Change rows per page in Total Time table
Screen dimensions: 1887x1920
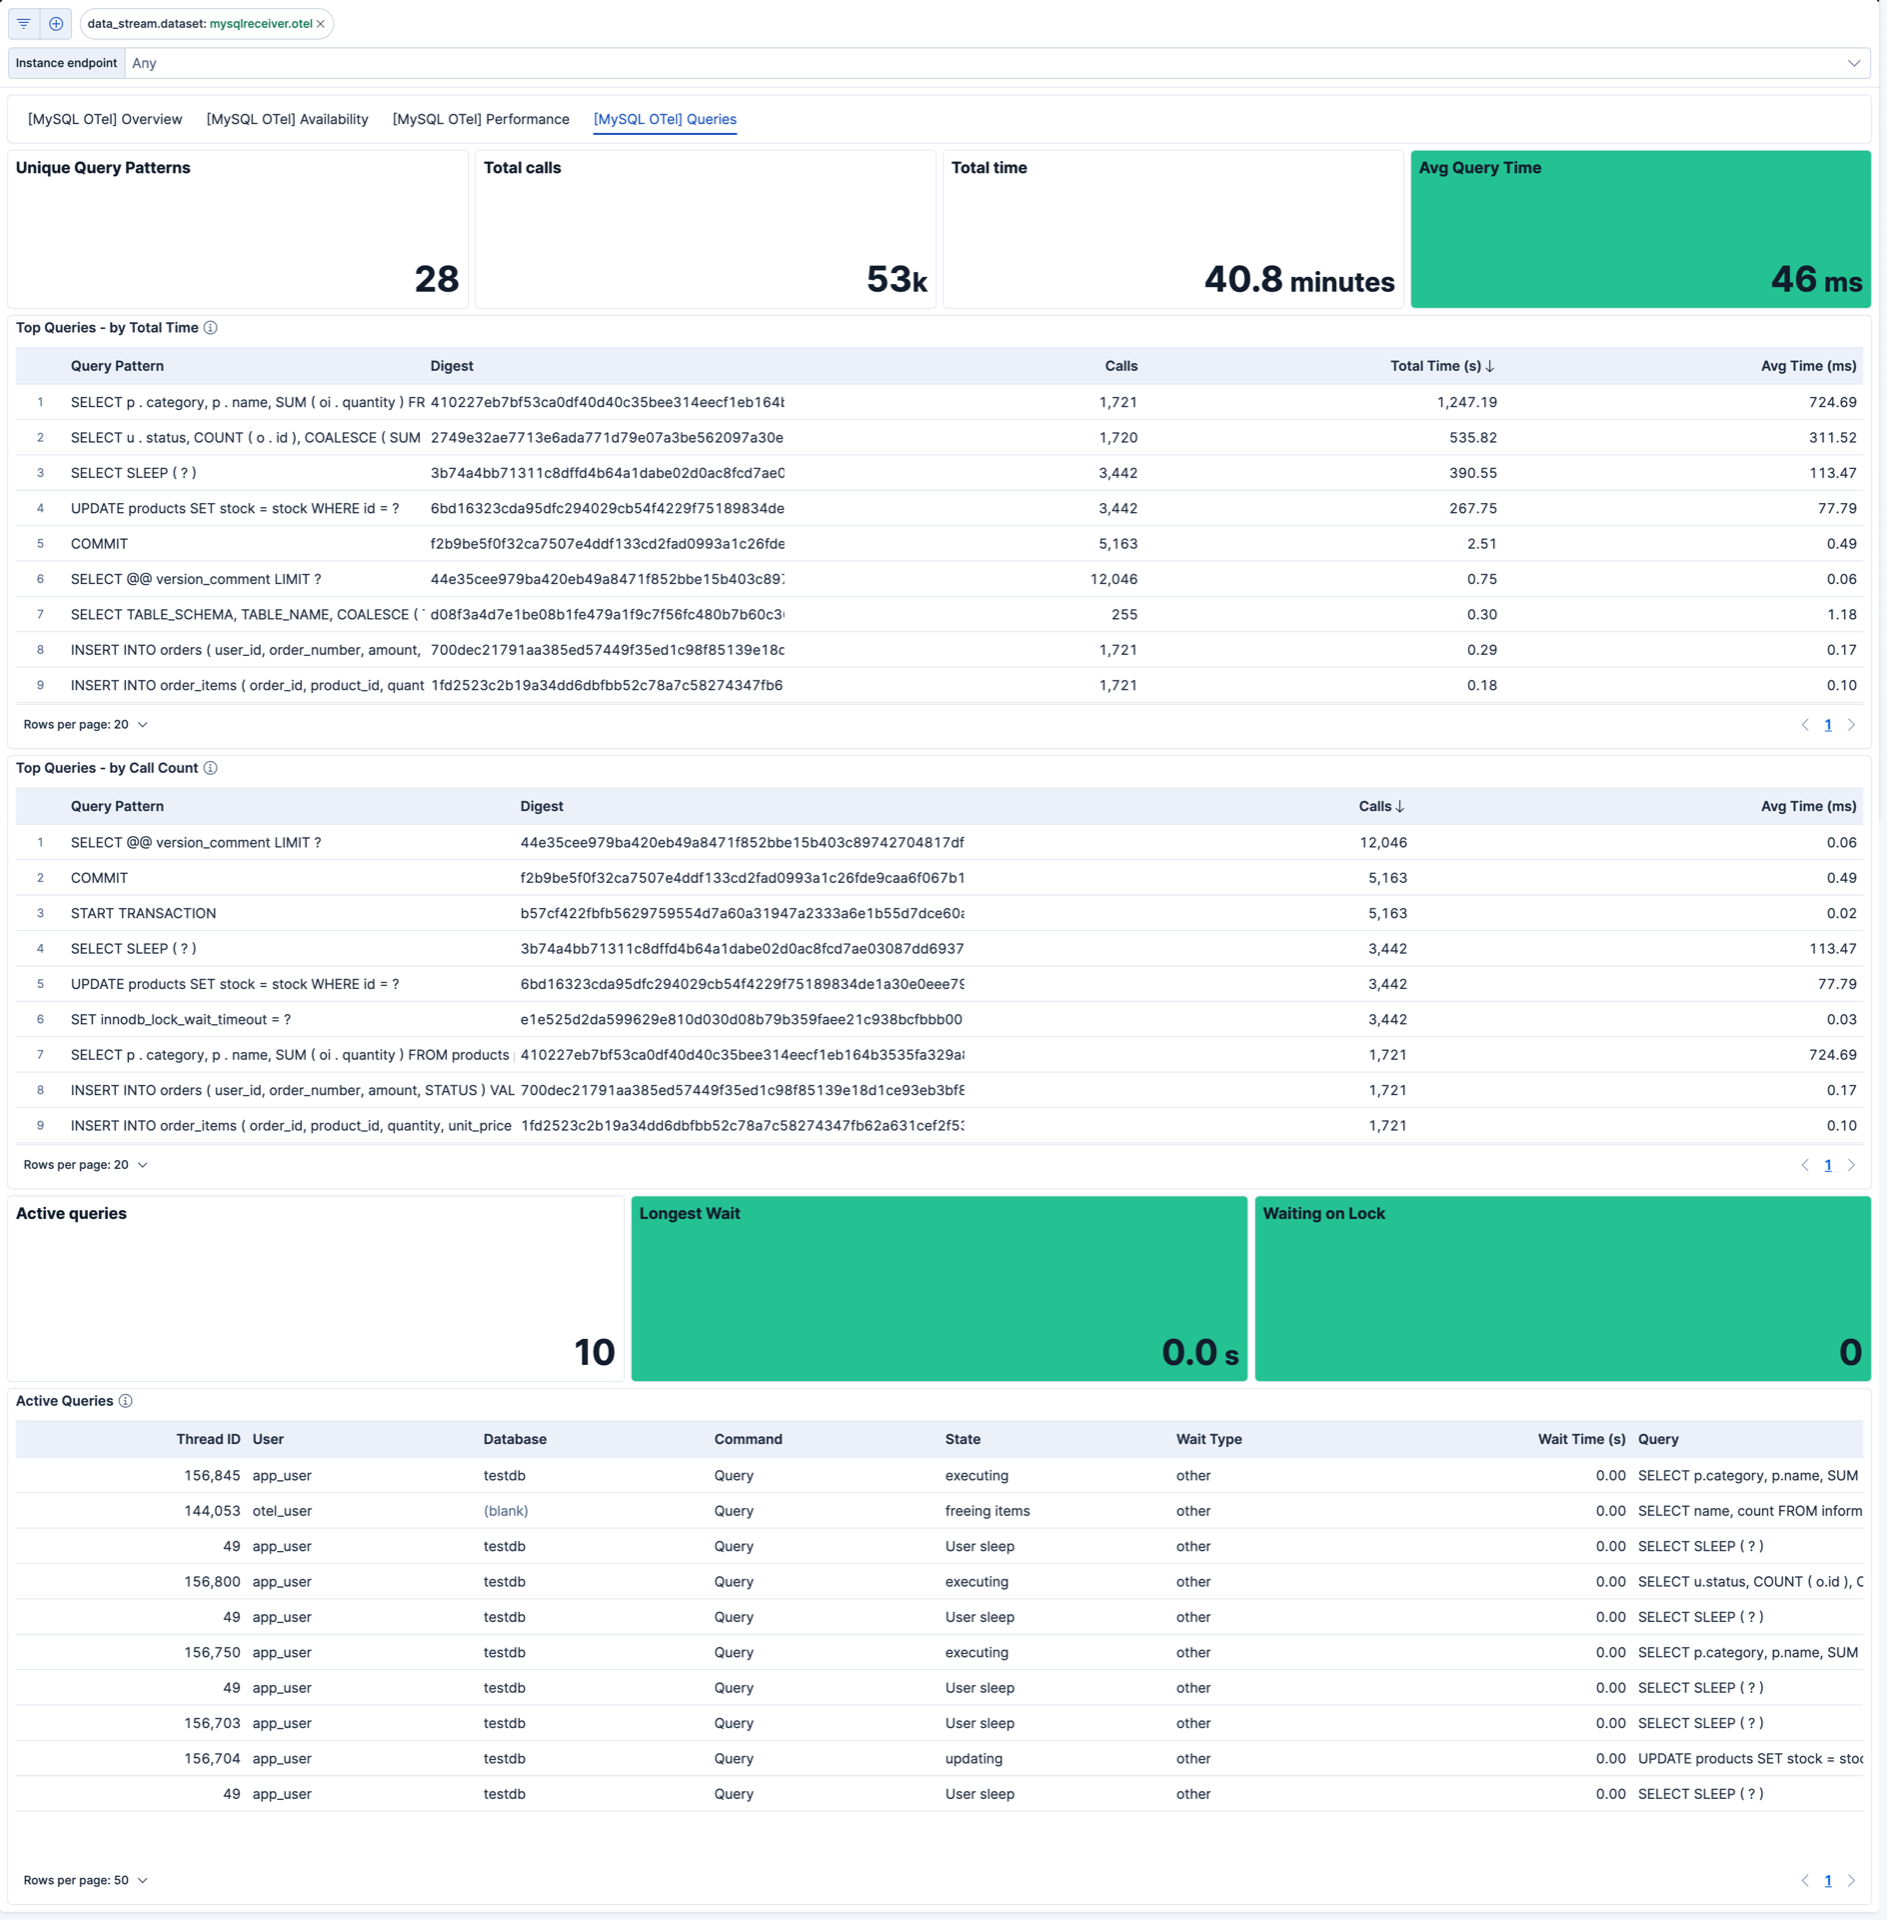pyautogui.click(x=86, y=725)
